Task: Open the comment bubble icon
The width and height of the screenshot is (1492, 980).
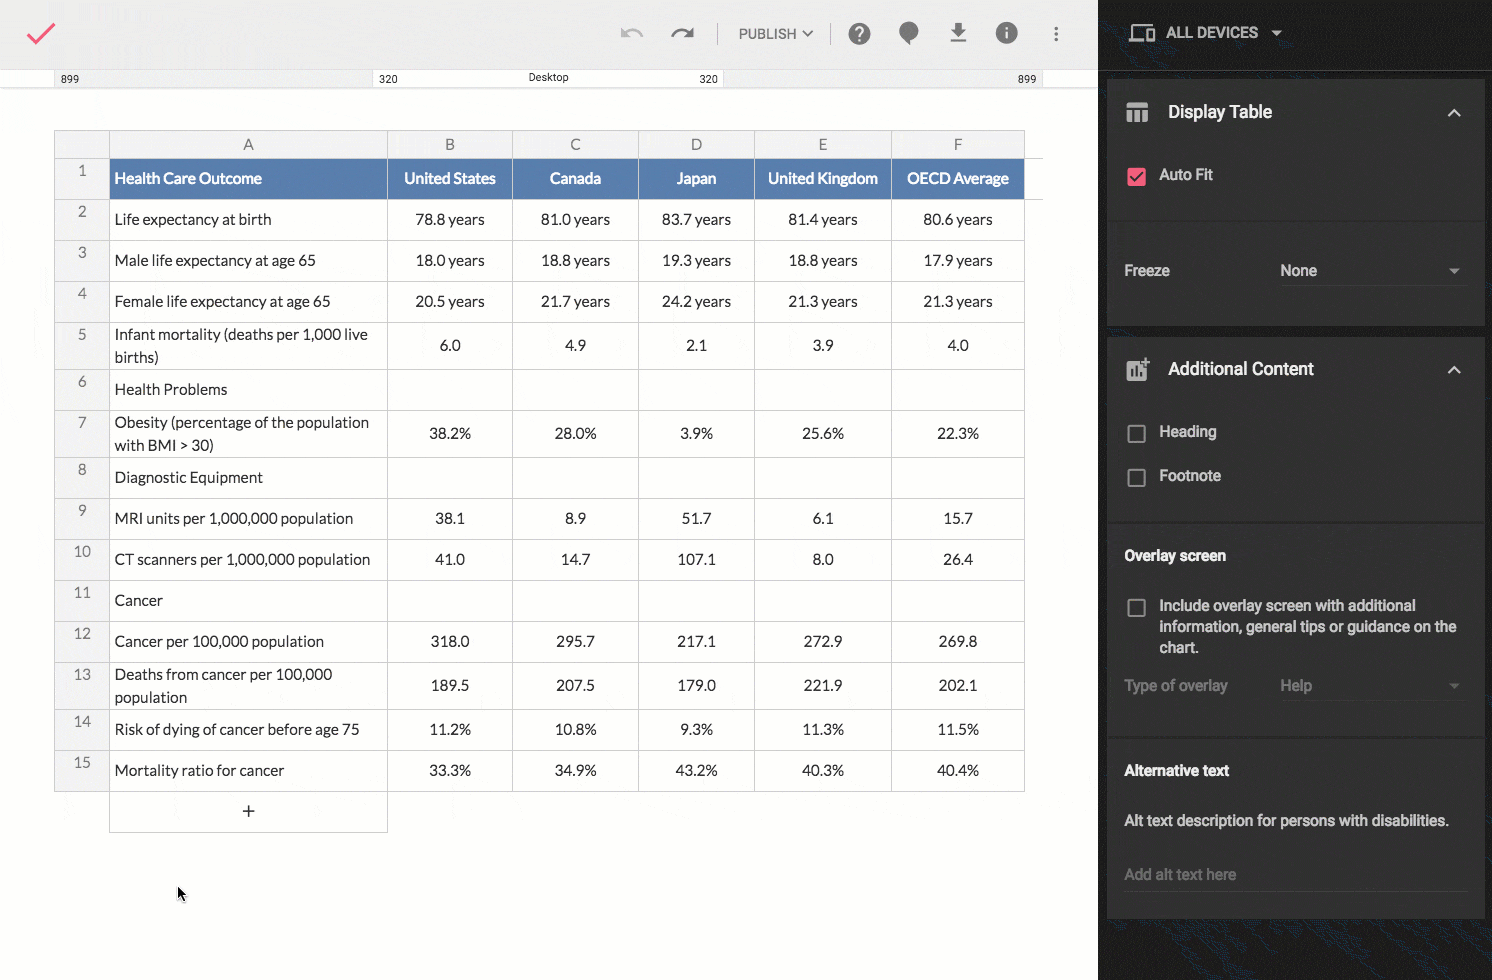Action: [x=908, y=34]
